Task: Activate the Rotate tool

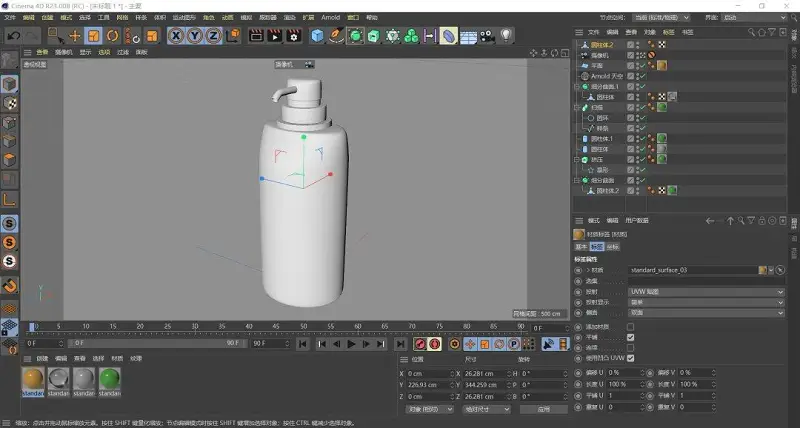Action: [x=112, y=36]
